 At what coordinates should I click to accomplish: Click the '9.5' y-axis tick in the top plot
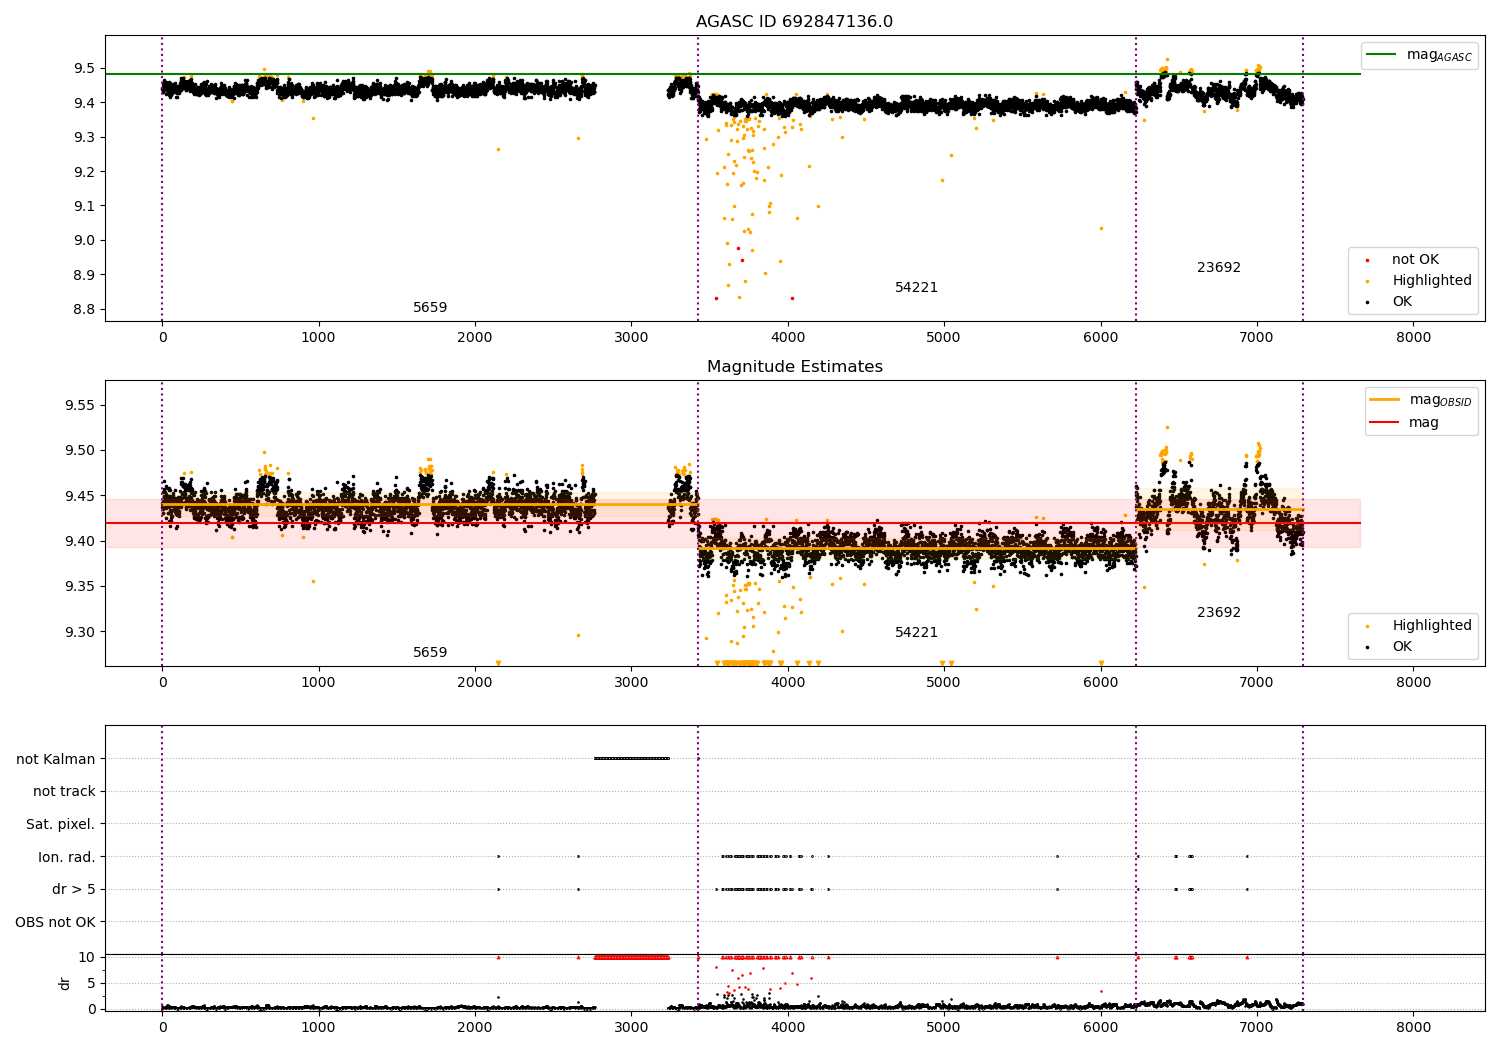pyautogui.click(x=84, y=69)
